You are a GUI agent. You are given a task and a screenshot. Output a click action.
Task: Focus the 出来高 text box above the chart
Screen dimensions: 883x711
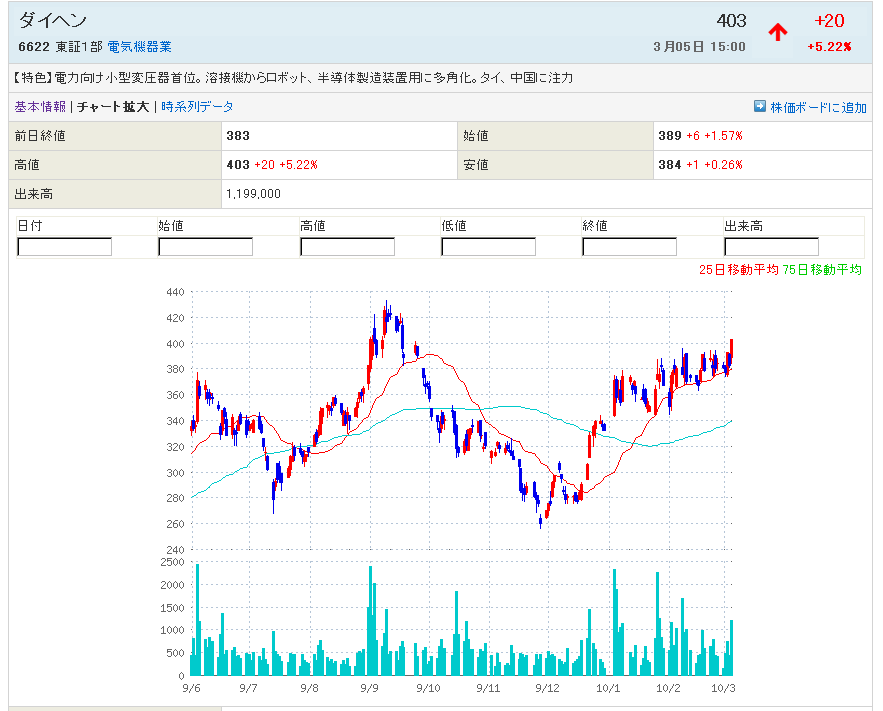(x=771, y=247)
